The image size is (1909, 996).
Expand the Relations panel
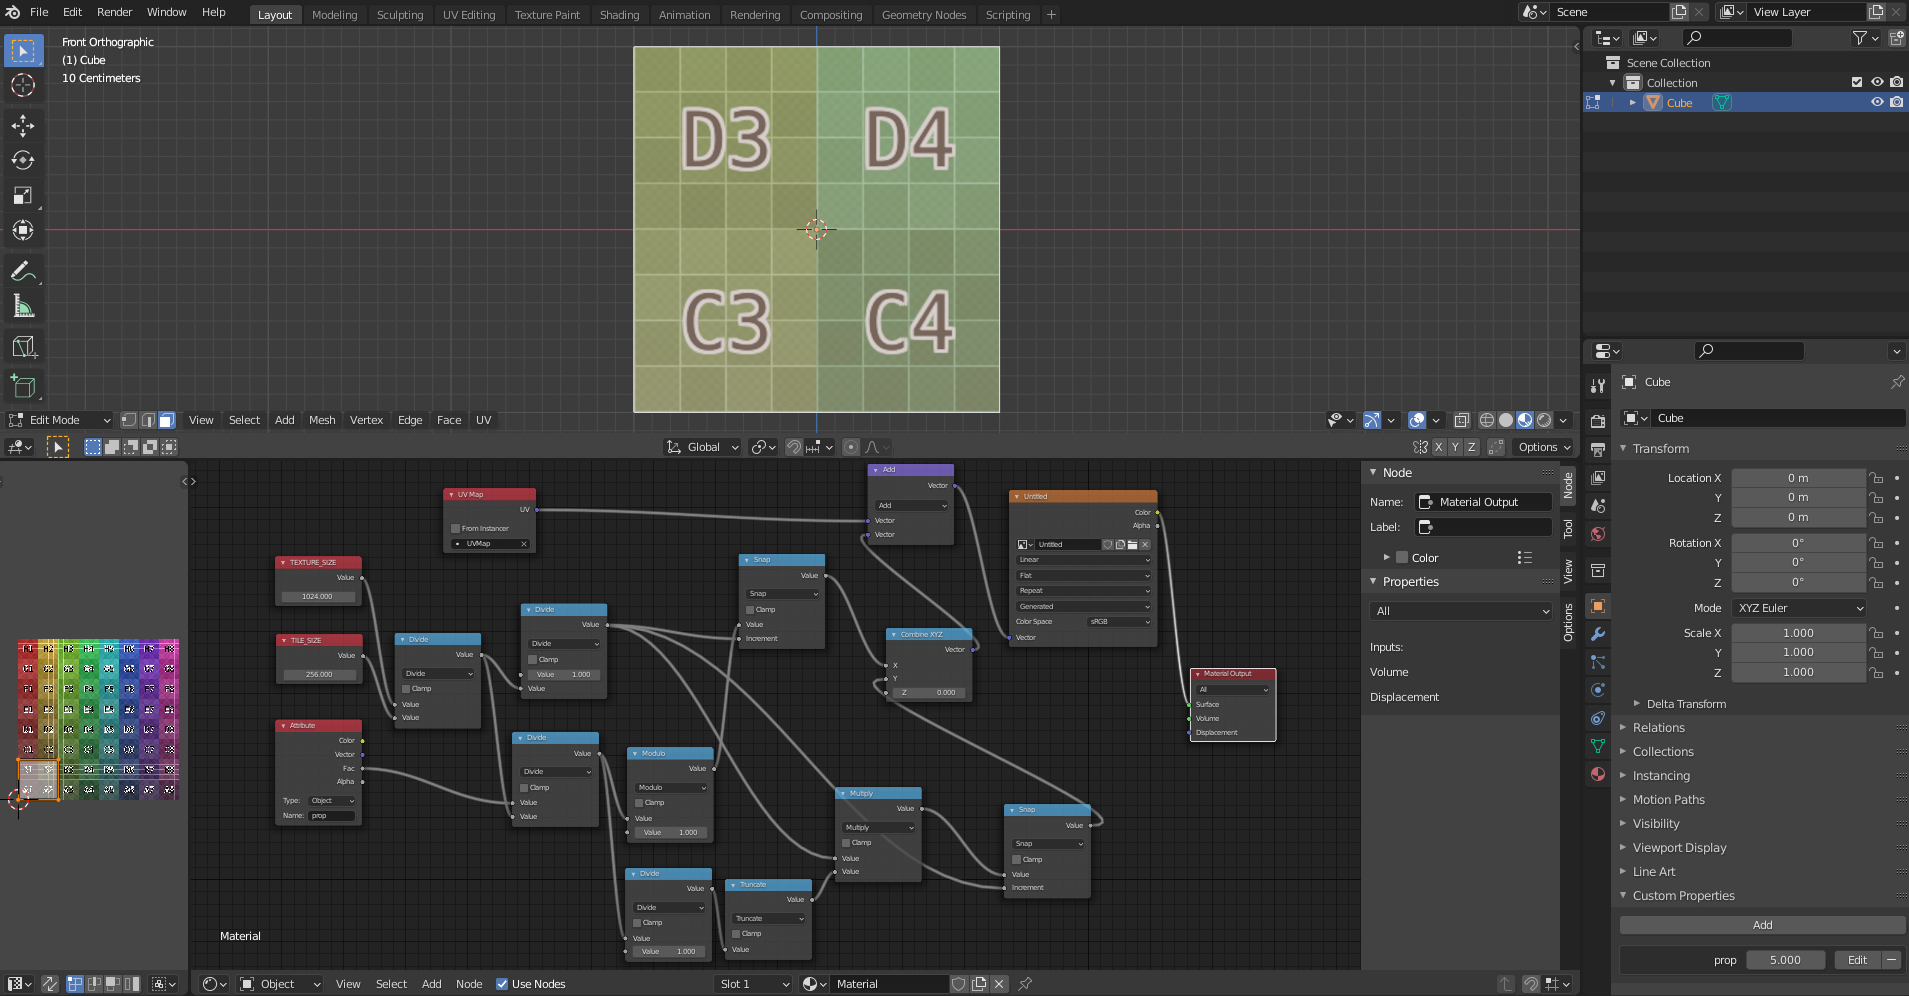(x=1659, y=728)
